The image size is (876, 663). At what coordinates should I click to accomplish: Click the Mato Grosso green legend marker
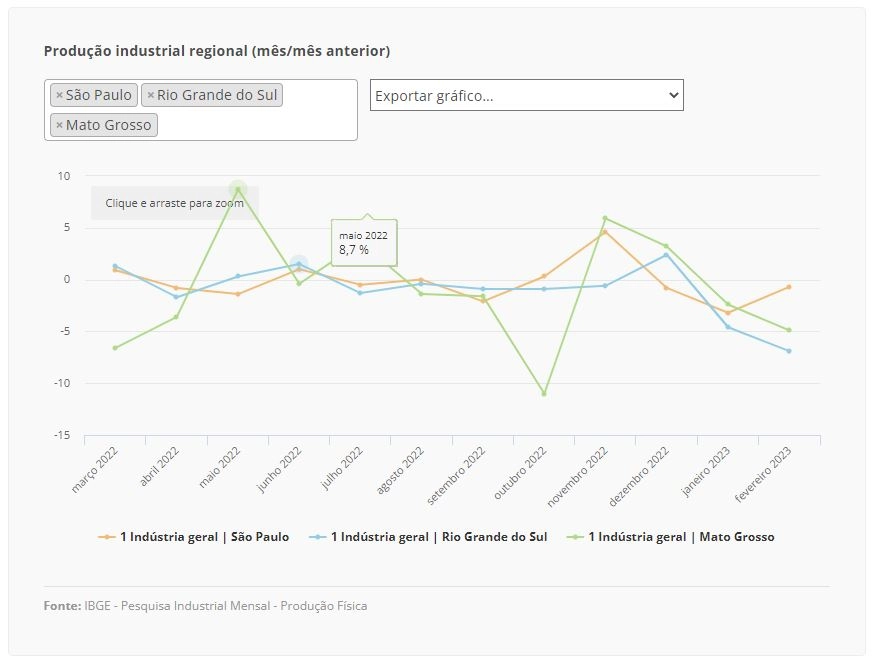pyautogui.click(x=575, y=537)
